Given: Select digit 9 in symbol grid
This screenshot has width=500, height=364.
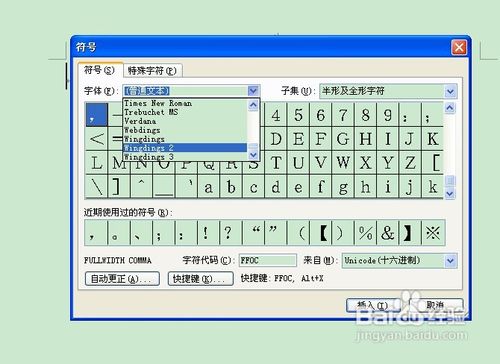Looking at the screenshot, I should 388,115.
